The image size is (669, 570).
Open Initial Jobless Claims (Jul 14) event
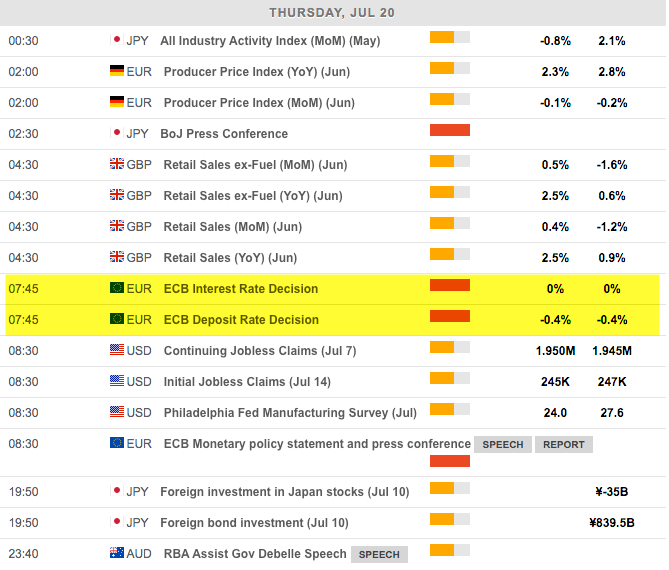point(247,382)
